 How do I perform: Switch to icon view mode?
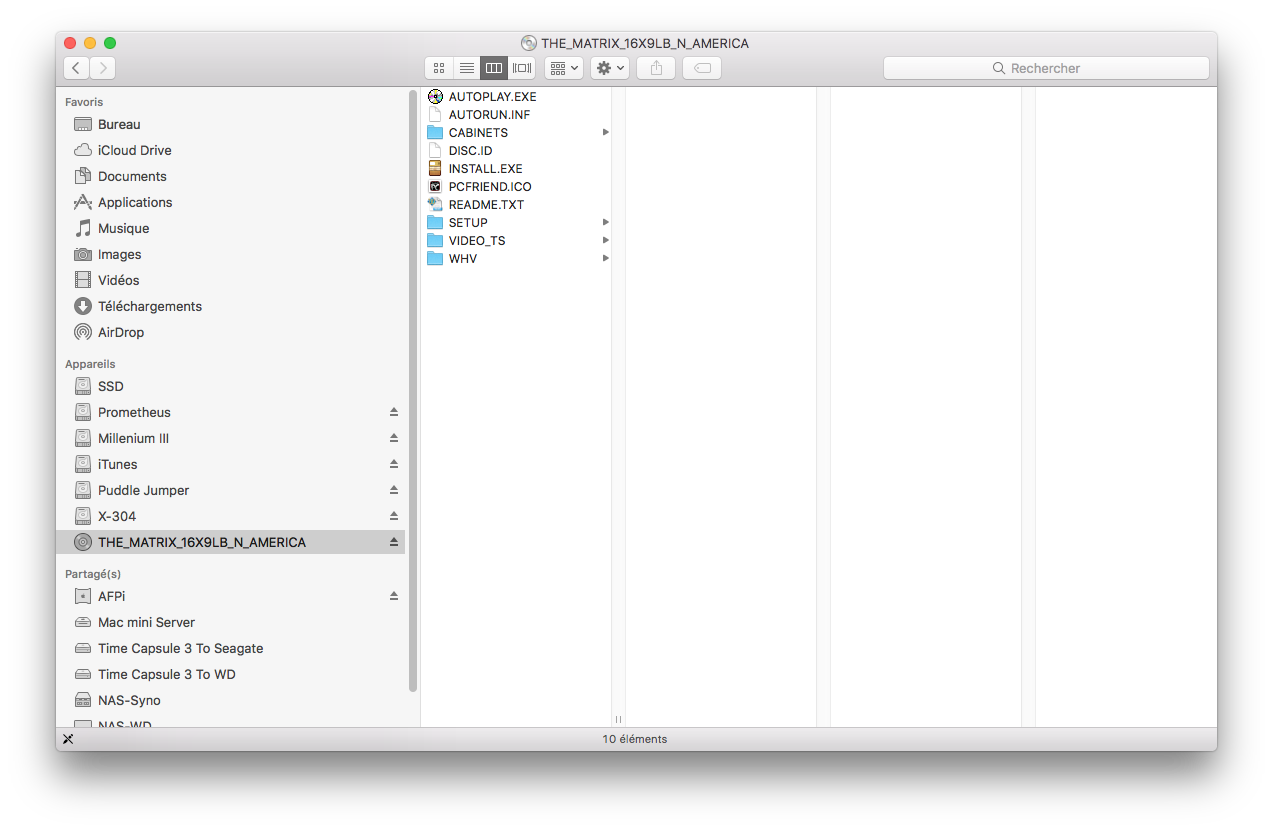click(438, 68)
